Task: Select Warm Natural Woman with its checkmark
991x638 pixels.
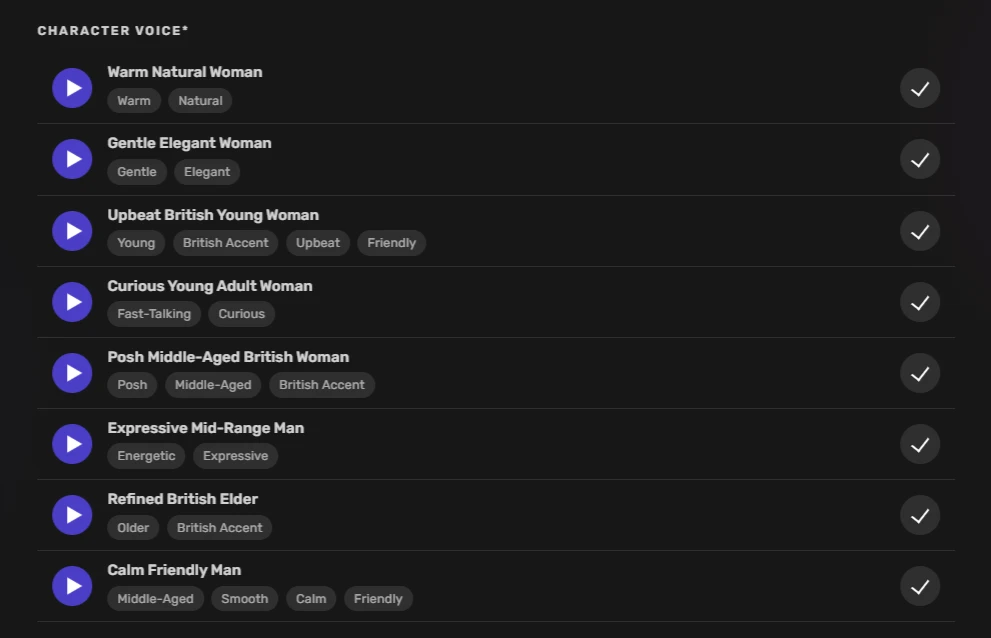Action: 920,88
